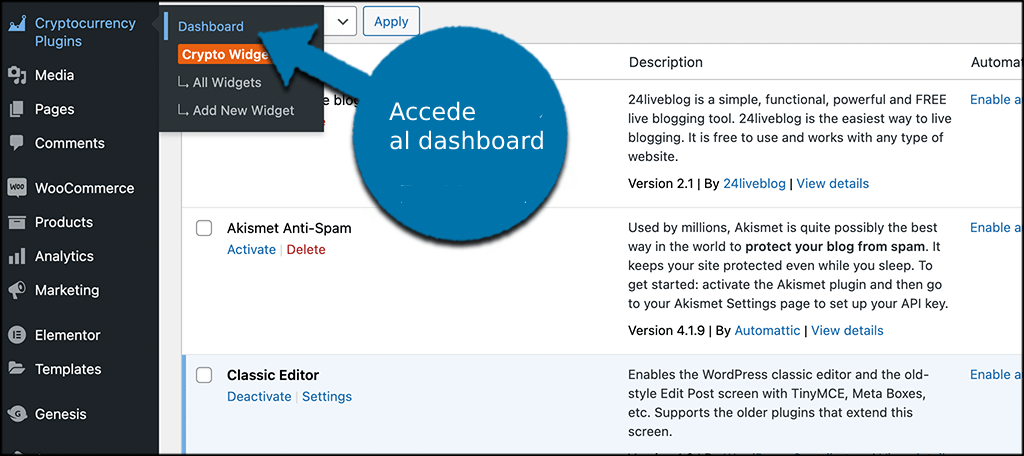Deactivate the Classic Editor plugin
Screen dimensions: 1024x456
click(x=259, y=397)
